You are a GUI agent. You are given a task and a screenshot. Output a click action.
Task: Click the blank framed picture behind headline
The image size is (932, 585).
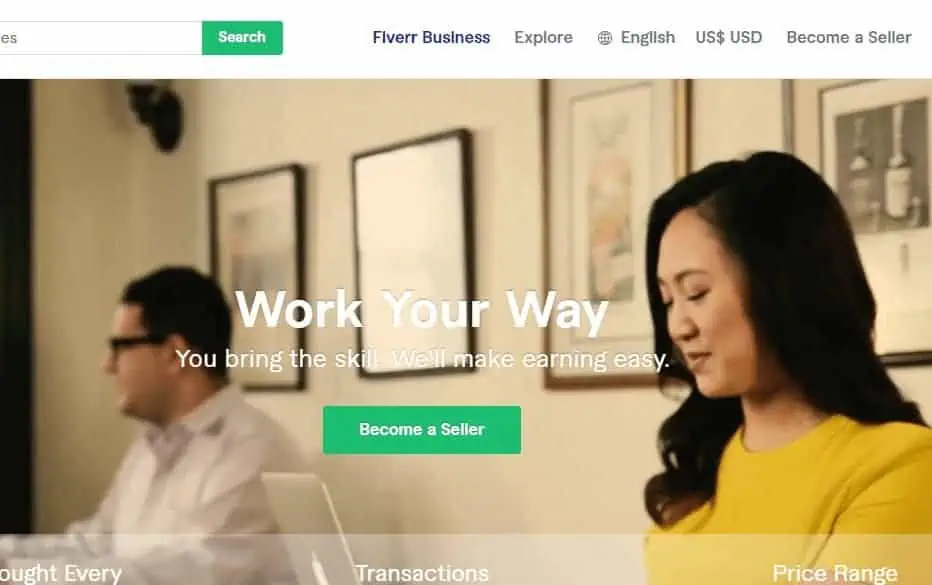pos(413,253)
